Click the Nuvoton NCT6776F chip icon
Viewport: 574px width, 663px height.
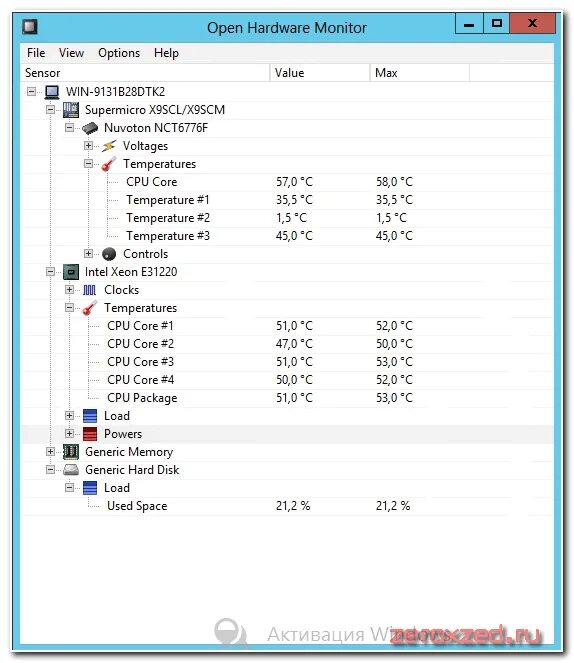[x=90, y=128]
